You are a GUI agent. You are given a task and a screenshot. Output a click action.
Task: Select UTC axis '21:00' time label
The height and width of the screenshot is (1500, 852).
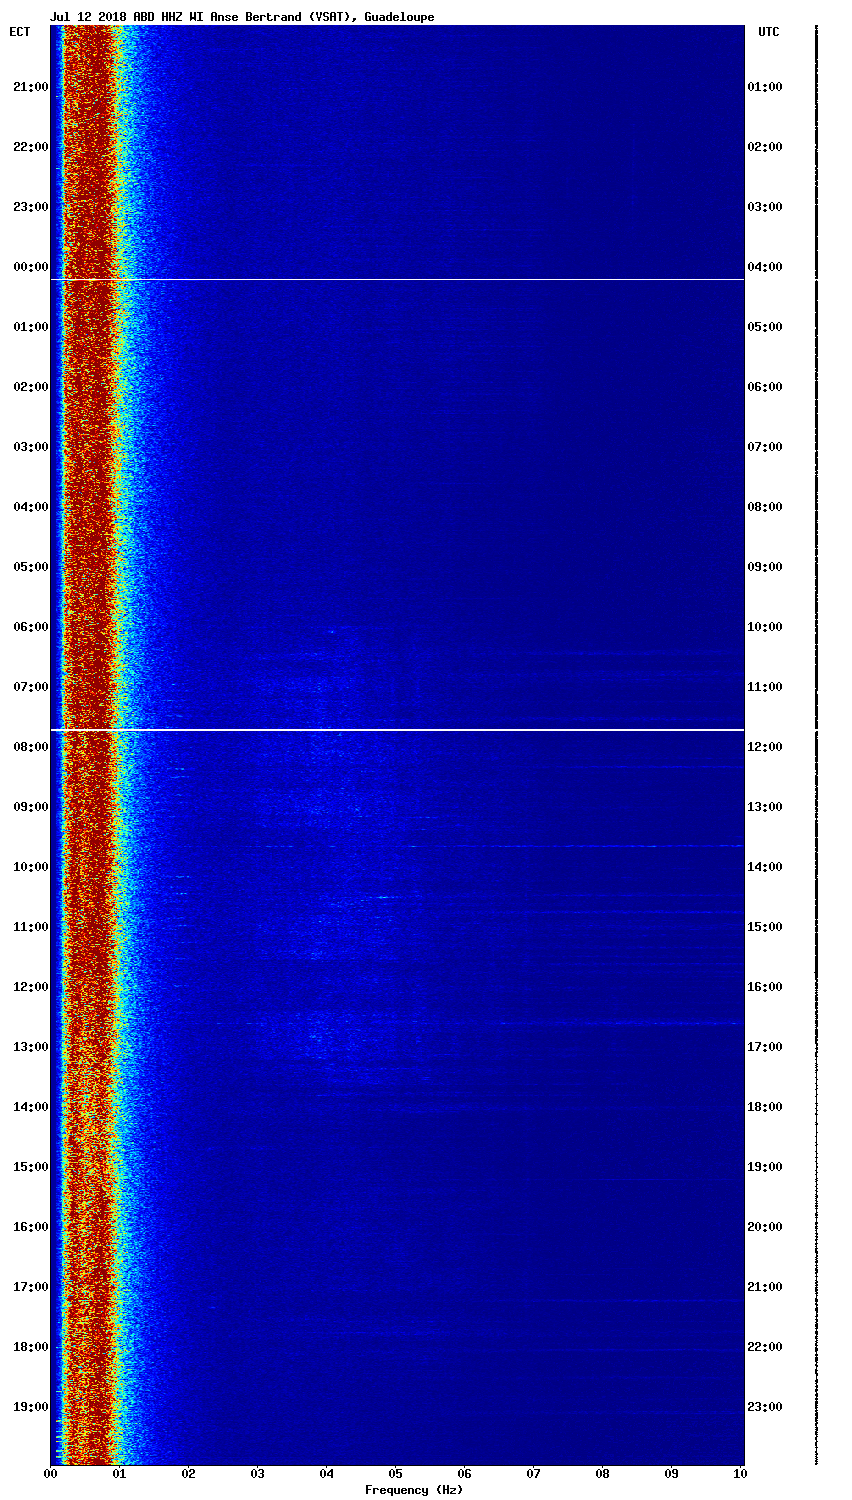pyautogui.click(x=765, y=1287)
